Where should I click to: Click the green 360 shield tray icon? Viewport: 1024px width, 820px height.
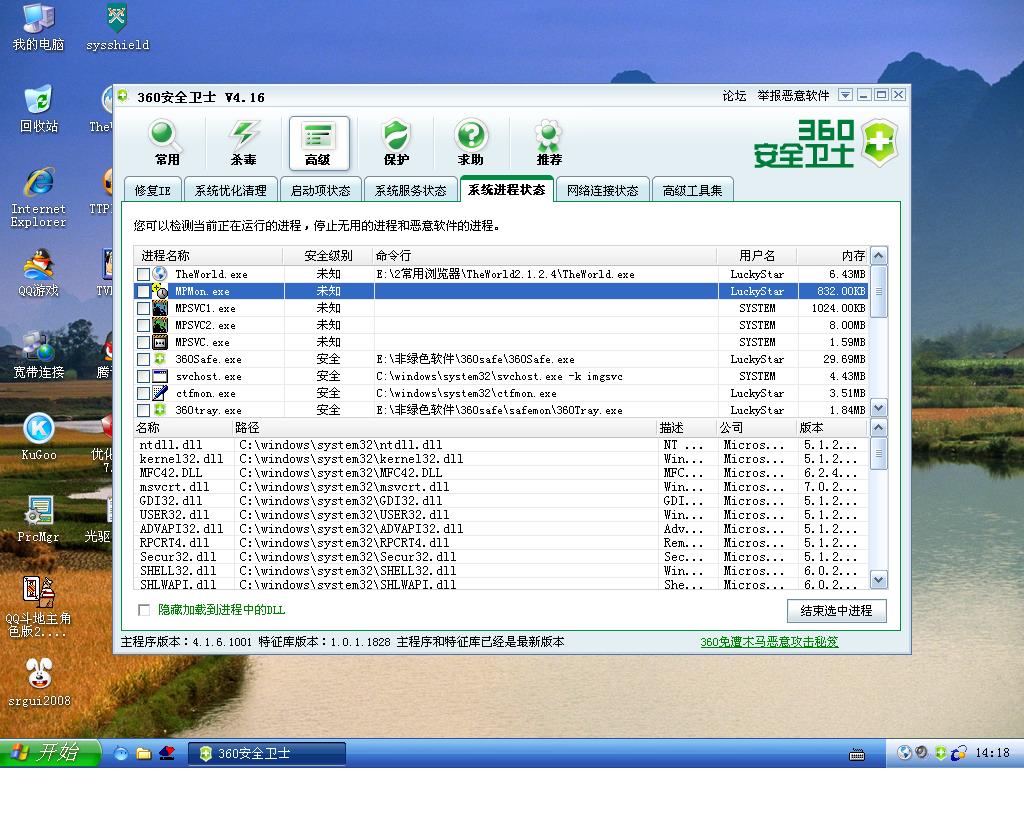(x=940, y=753)
